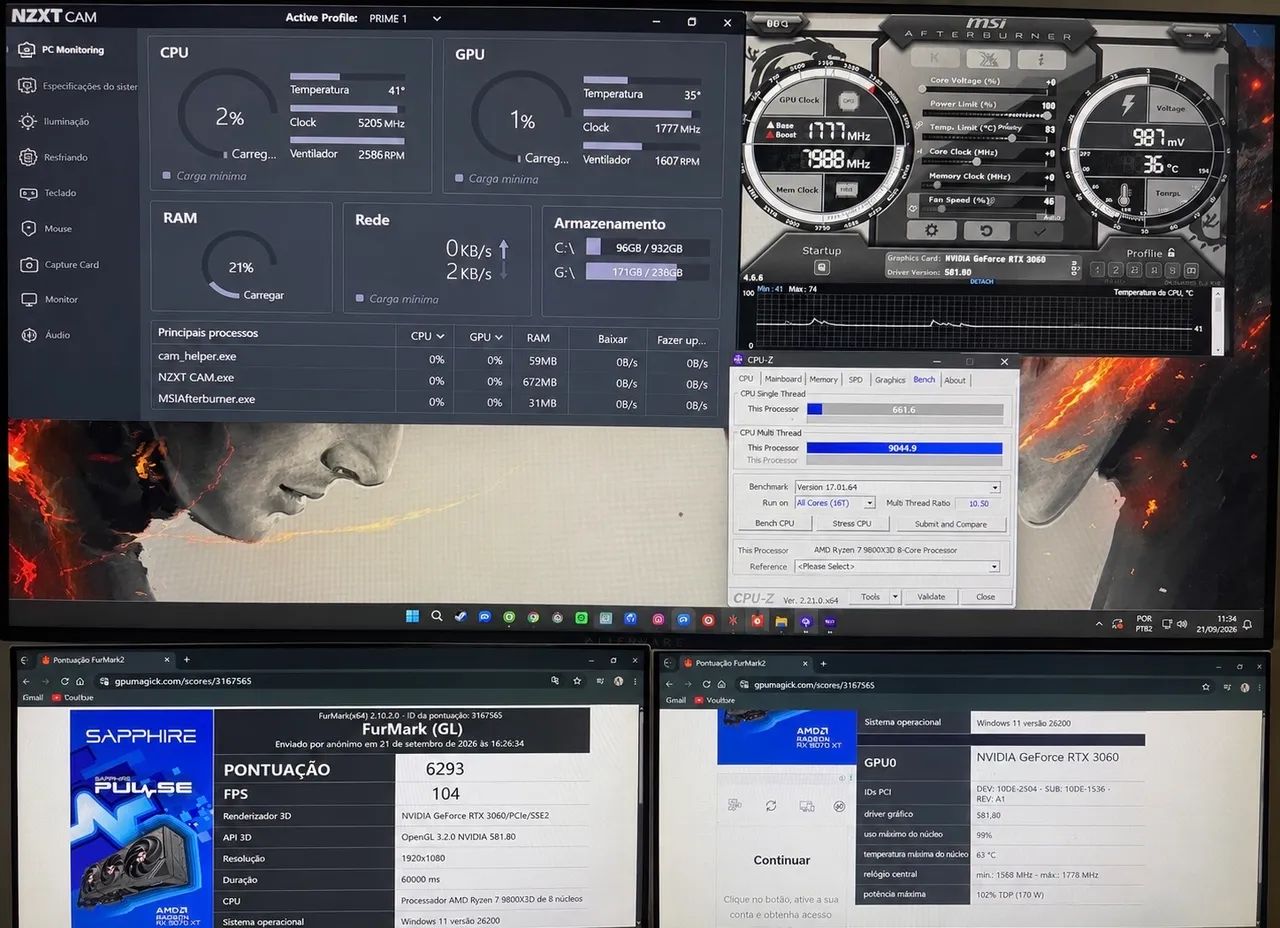Viewport: 1280px width, 928px height.
Task: Switch to the Memory tab in CPU-Z
Action: [x=823, y=379]
